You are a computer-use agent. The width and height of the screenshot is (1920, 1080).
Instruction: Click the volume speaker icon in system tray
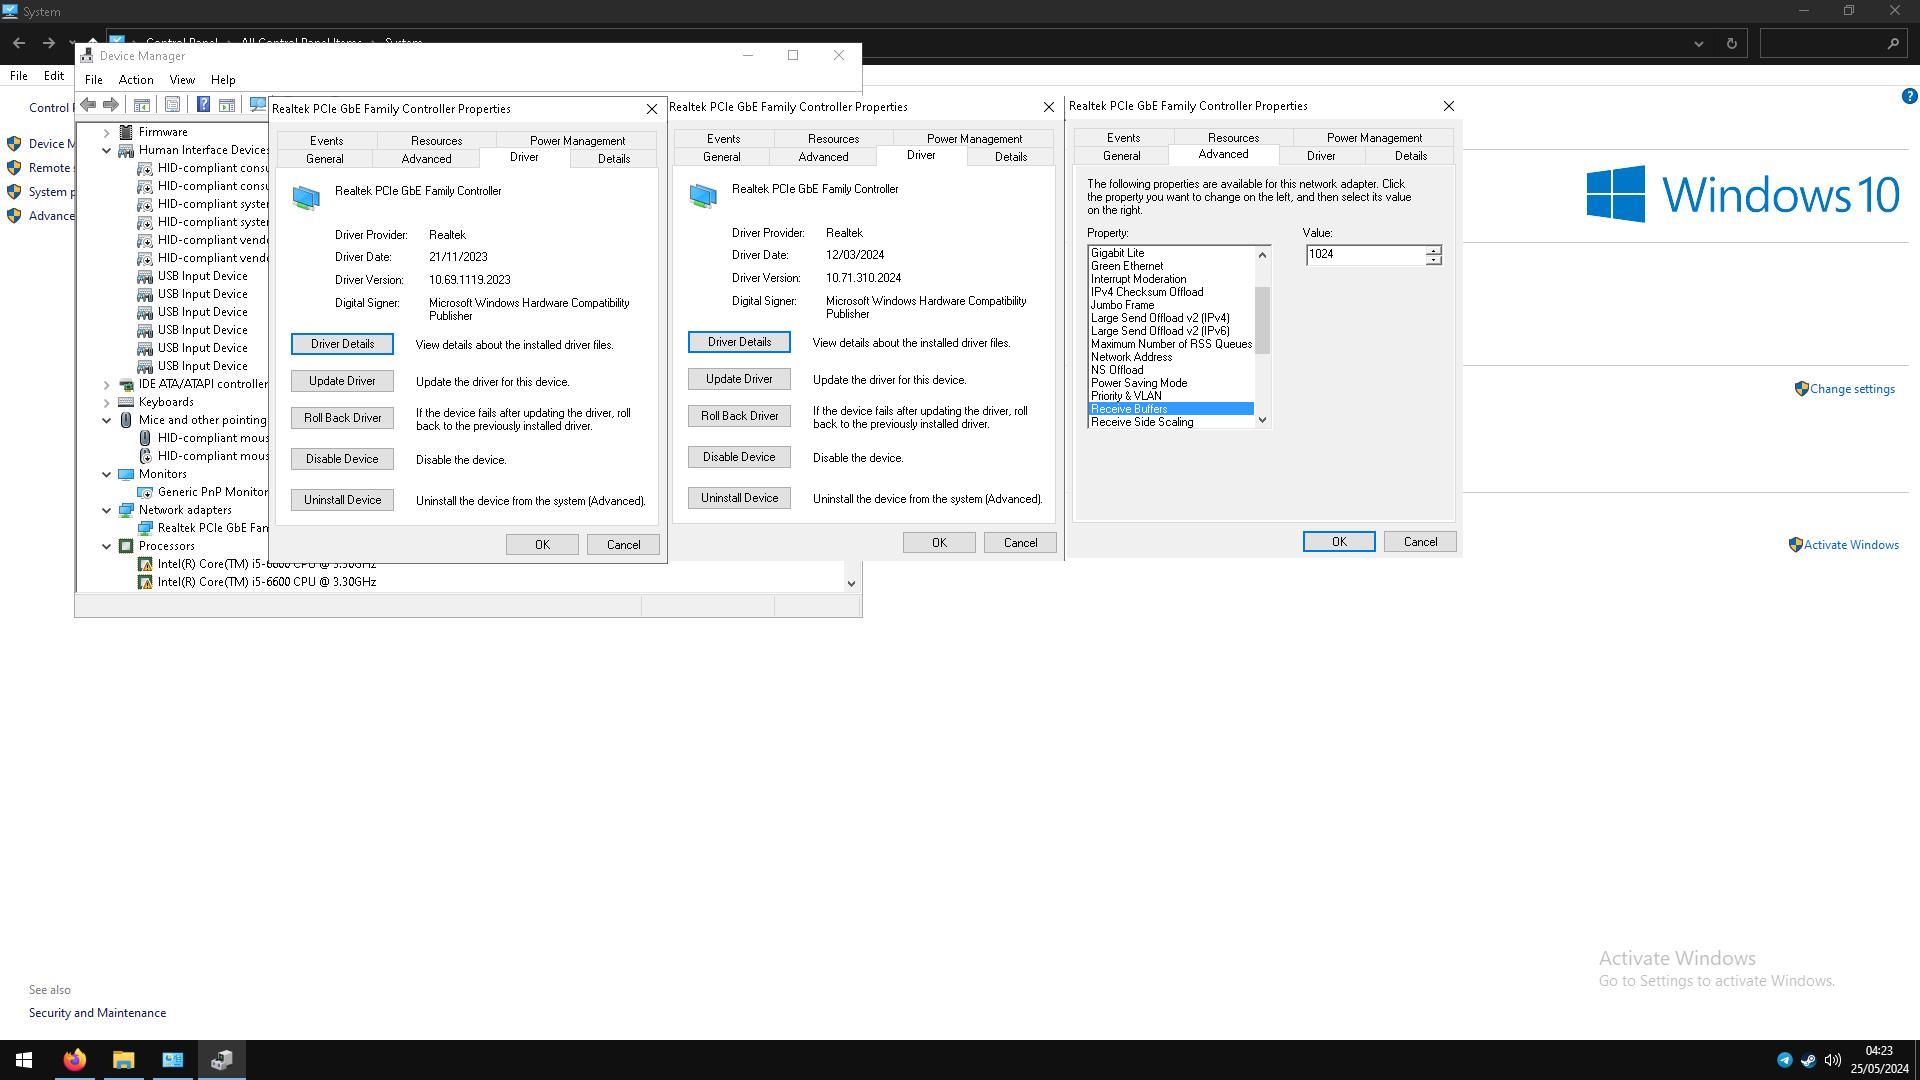[x=1832, y=1060]
